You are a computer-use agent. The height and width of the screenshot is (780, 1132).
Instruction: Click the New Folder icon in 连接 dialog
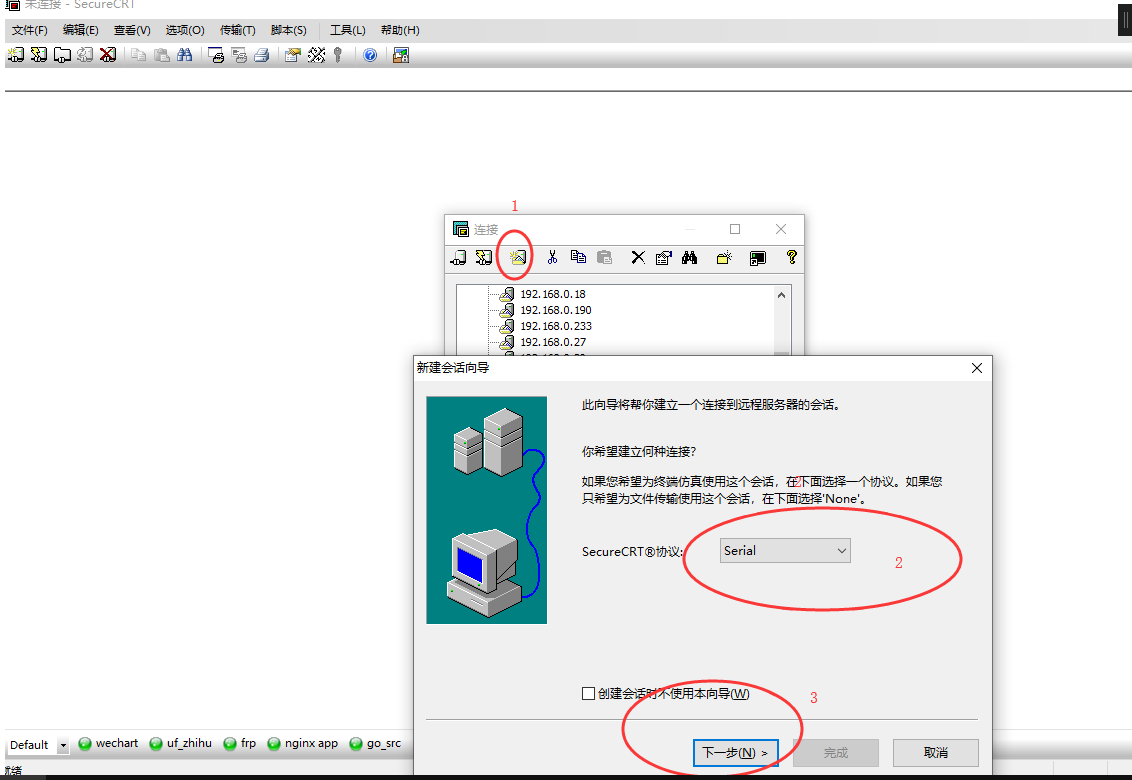[724, 257]
